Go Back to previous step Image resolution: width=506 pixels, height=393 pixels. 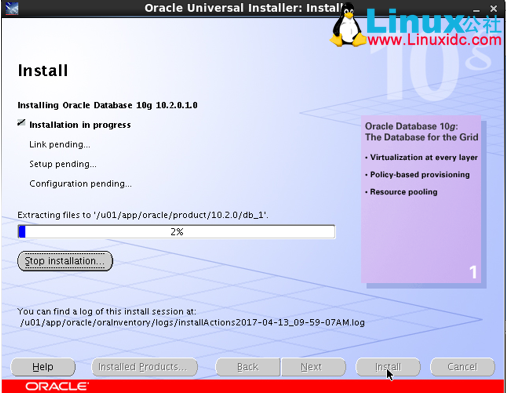click(248, 367)
